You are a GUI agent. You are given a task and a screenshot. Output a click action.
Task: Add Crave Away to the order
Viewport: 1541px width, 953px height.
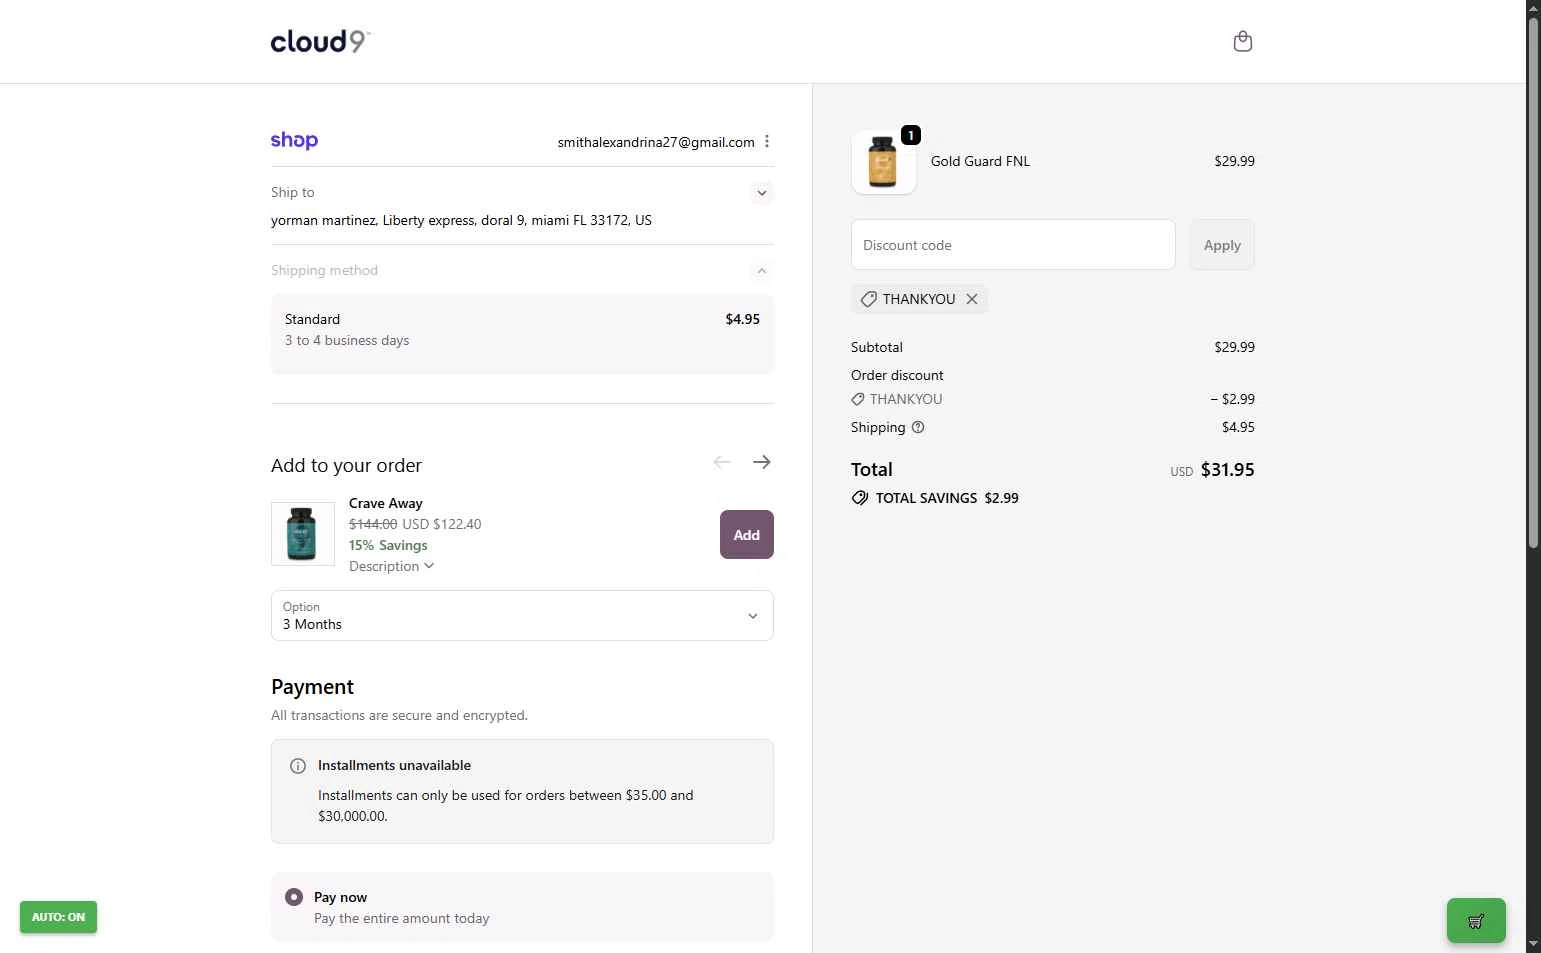[747, 535]
